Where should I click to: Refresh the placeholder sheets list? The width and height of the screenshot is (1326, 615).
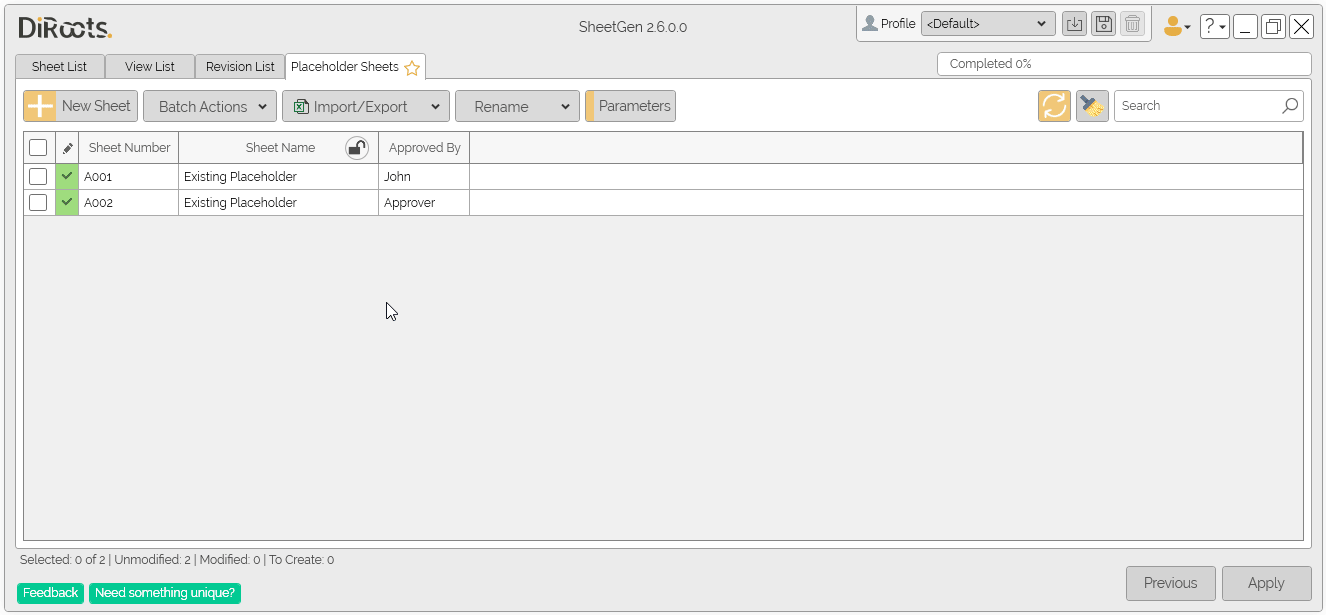1054,105
